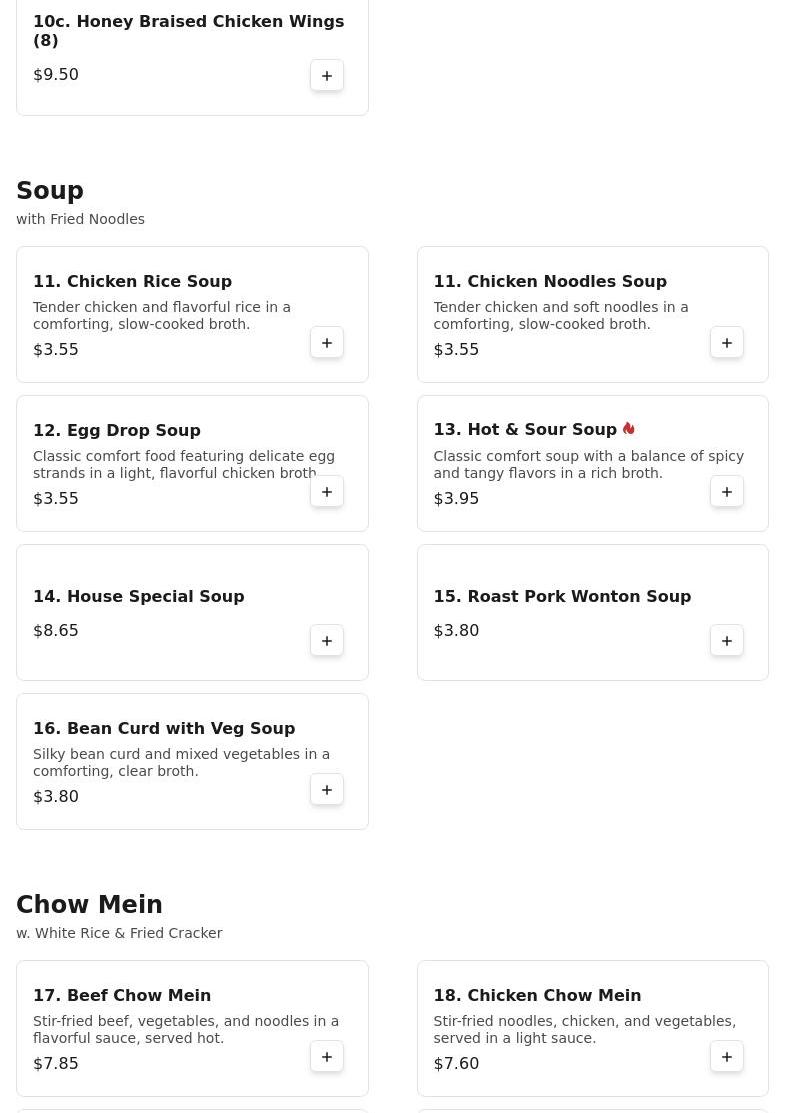
Task: Add Roast Pork Wonton Soup to order
Action: (x=727, y=641)
